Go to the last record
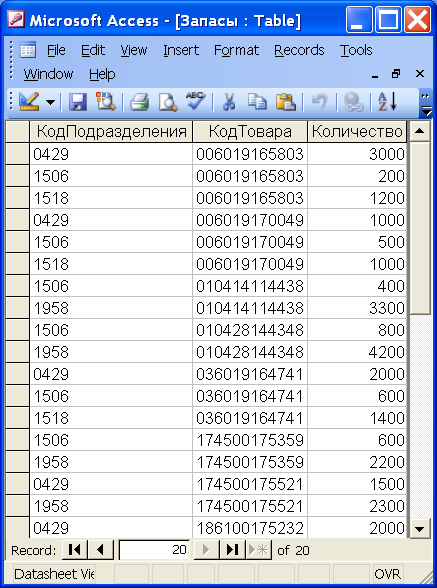The height and width of the screenshot is (588, 437). [x=232, y=550]
